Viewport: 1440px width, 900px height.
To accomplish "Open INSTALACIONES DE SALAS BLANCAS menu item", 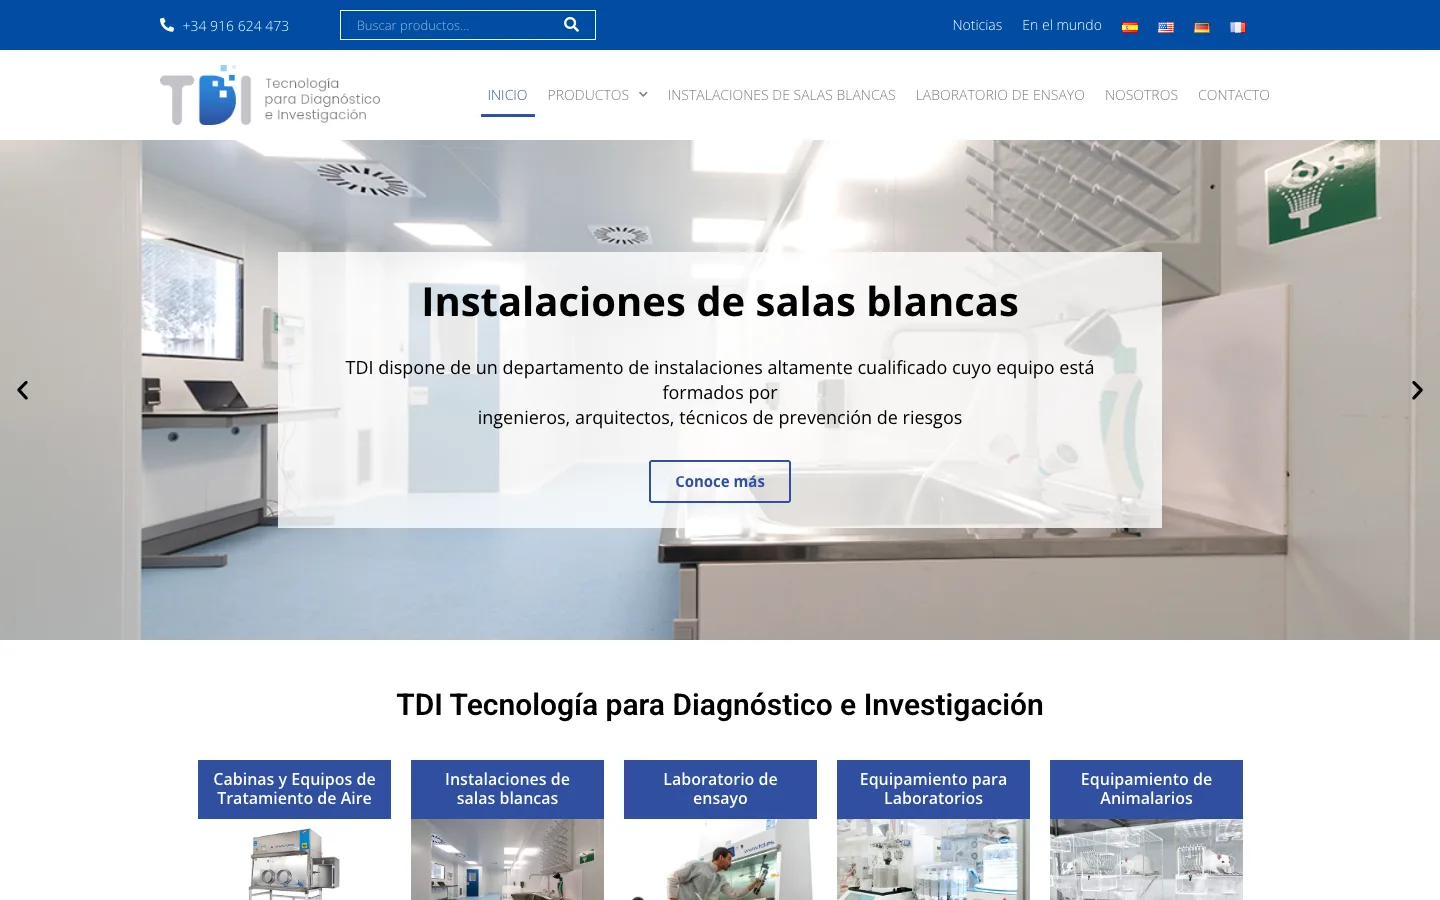I will tap(782, 95).
